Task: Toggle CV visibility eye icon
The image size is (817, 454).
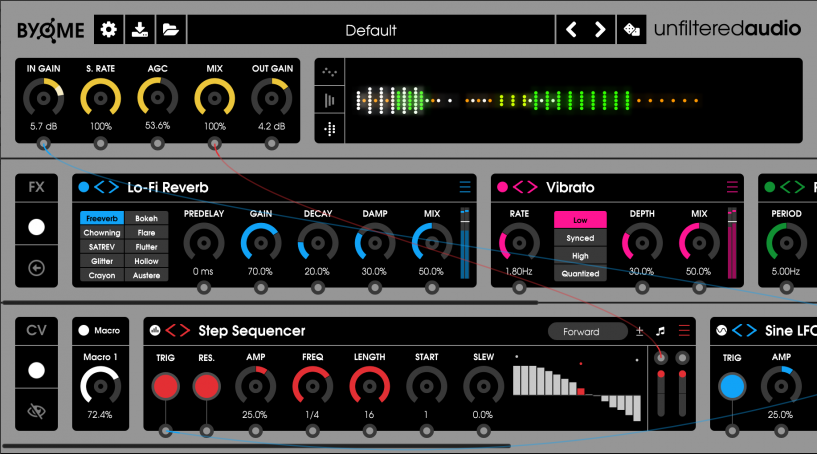Action: (37, 409)
